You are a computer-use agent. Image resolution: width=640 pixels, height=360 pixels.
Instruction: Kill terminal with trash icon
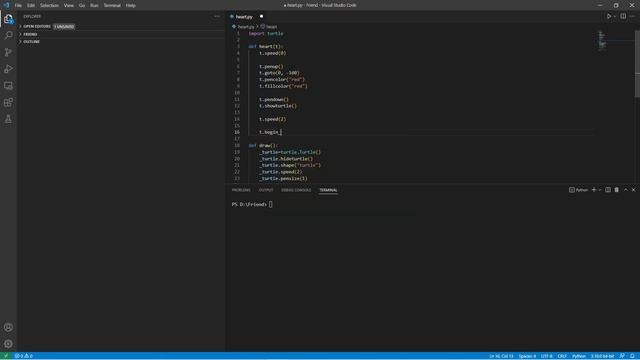pos(617,190)
